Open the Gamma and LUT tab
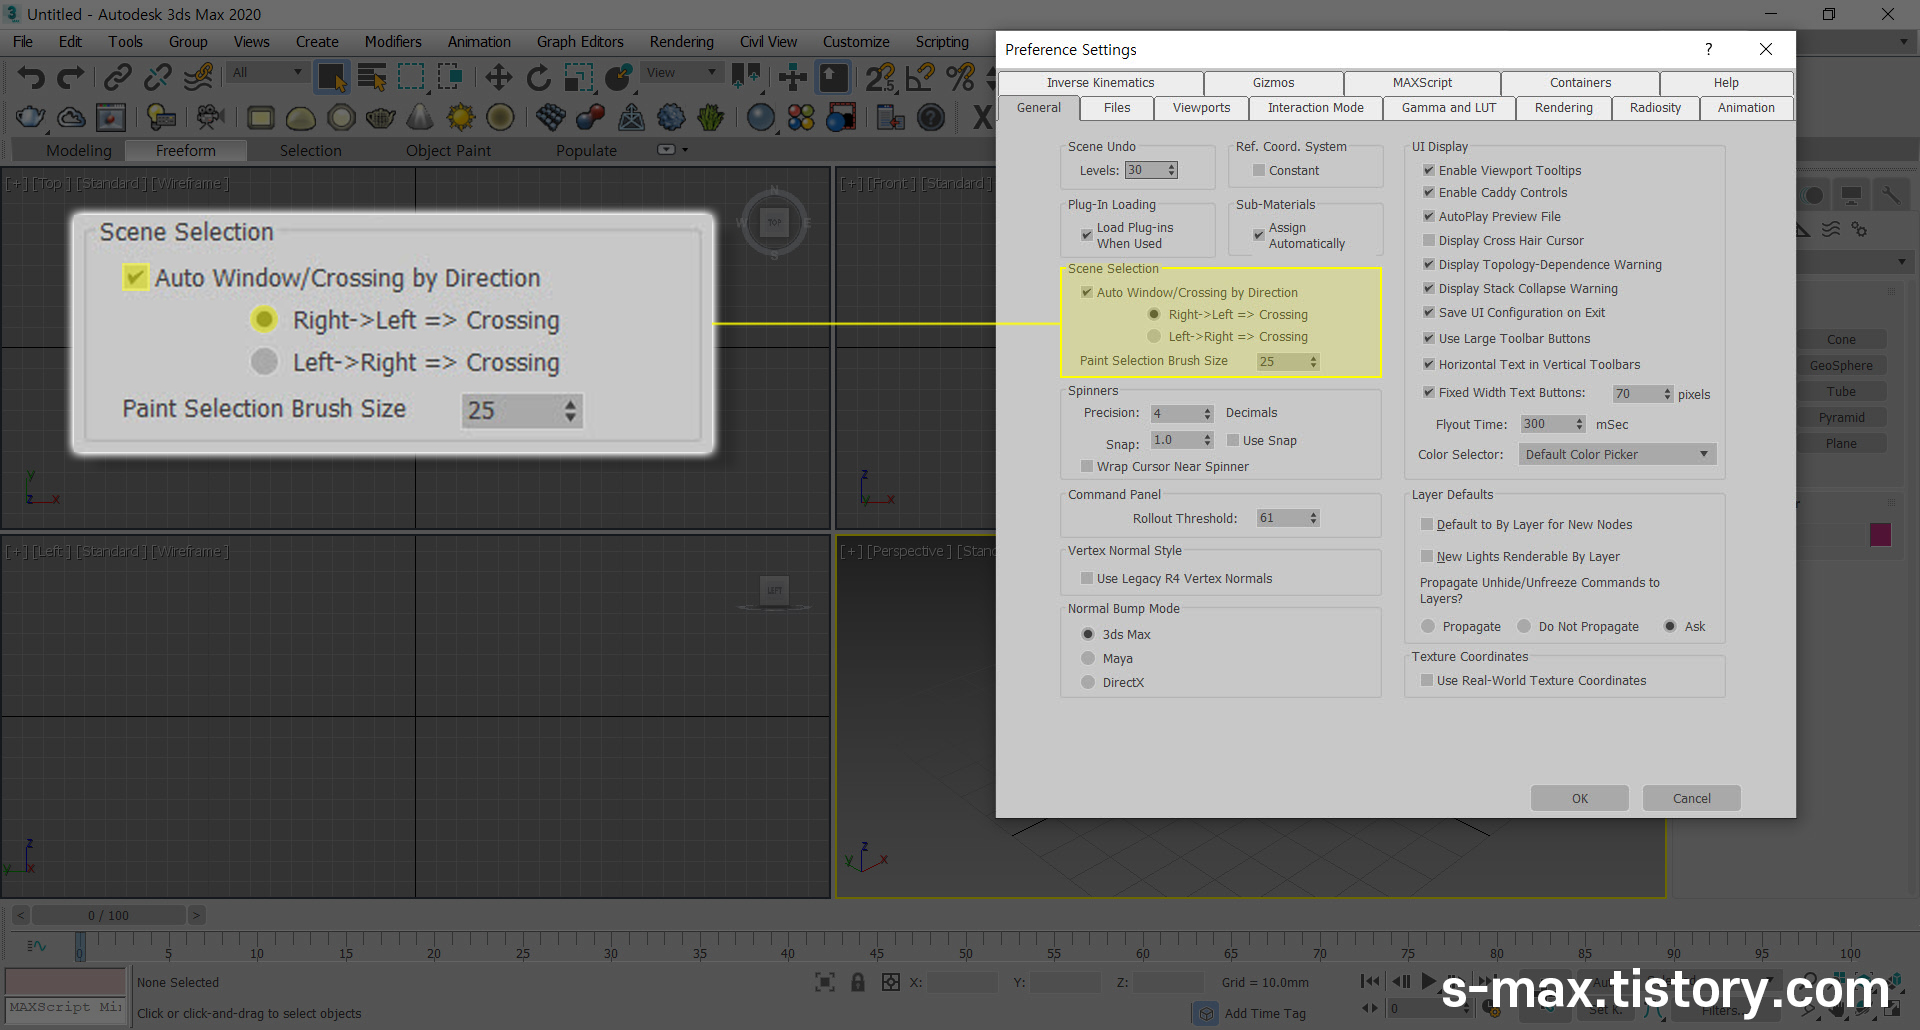This screenshot has height=1030, width=1920. click(1449, 108)
